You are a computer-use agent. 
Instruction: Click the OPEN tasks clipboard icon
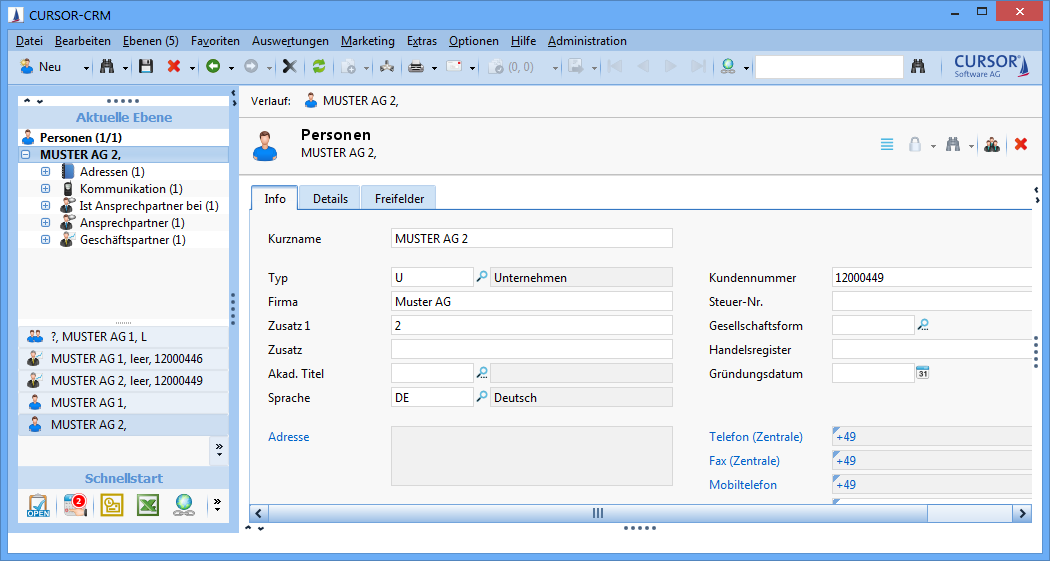point(38,505)
